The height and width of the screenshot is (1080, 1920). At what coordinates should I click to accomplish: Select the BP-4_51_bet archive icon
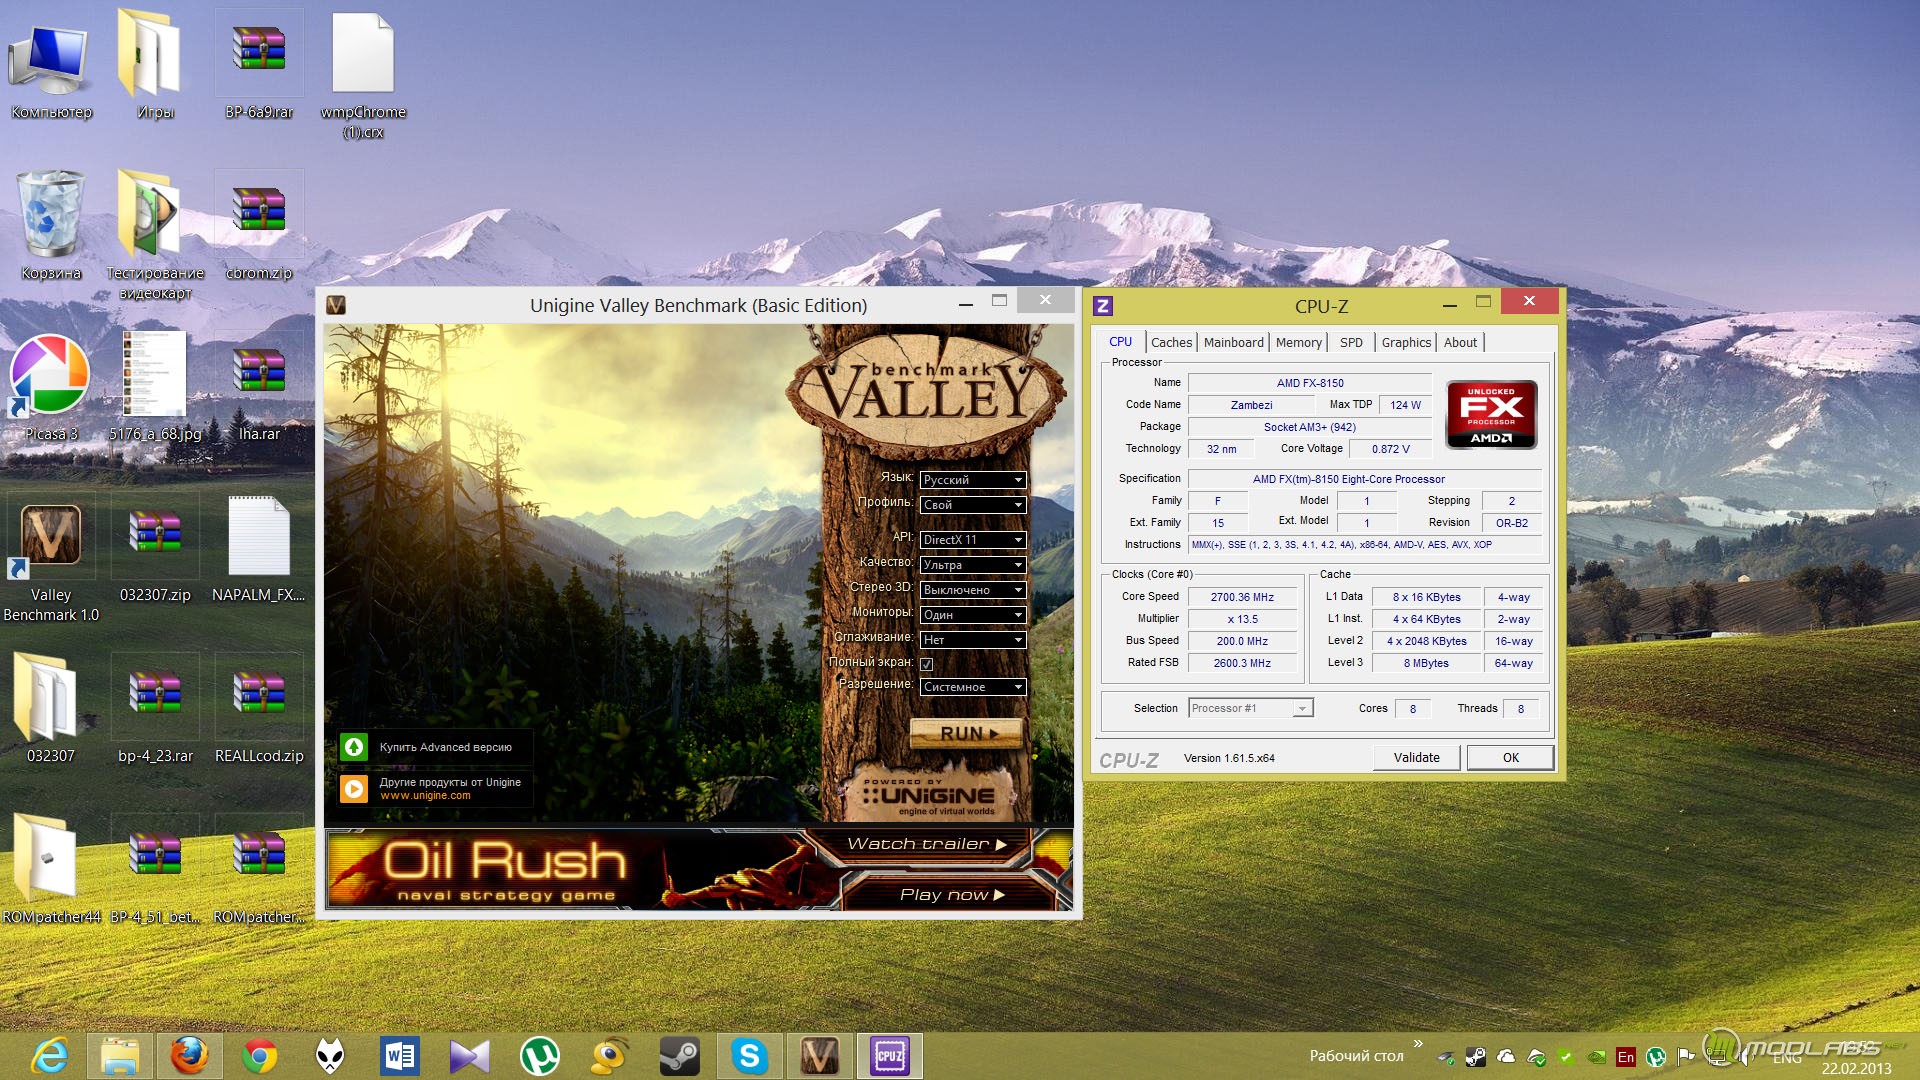point(155,870)
